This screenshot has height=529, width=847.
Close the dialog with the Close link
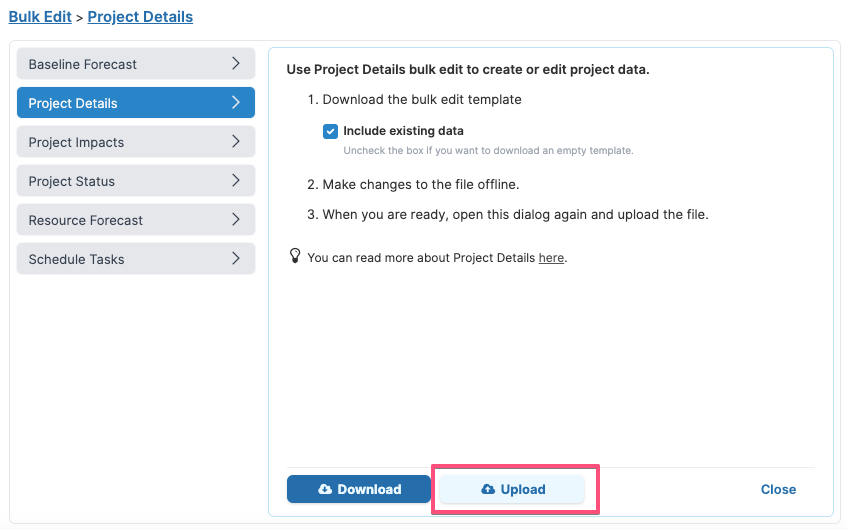coord(778,489)
